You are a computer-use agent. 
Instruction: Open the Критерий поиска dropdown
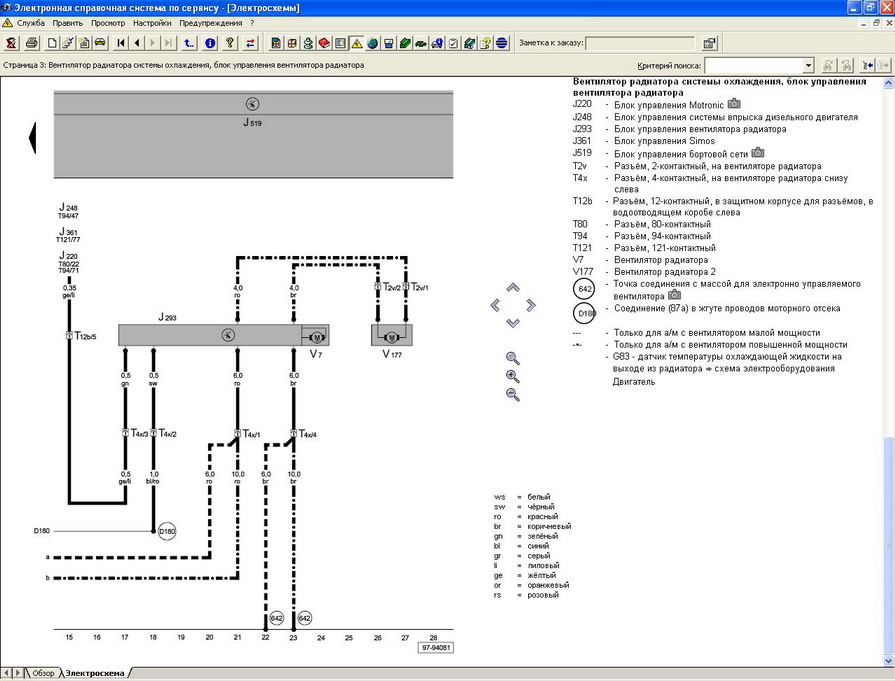[x=808, y=65]
